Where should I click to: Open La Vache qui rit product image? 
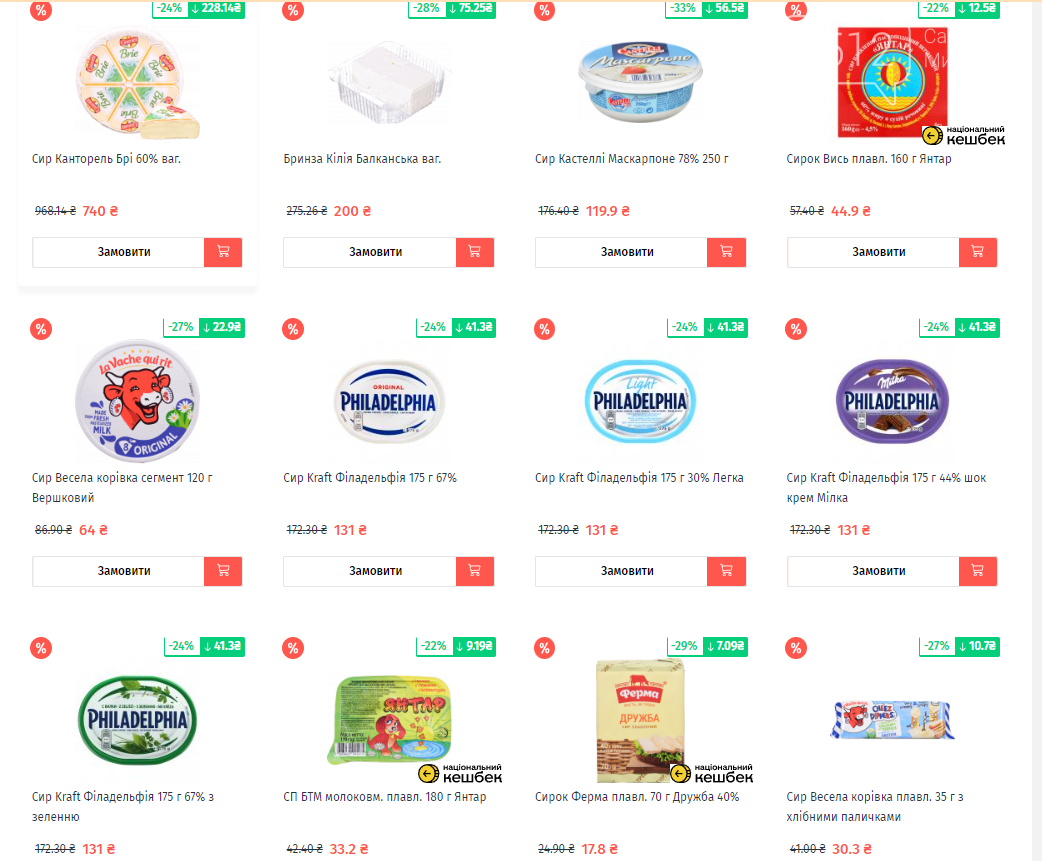click(x=138, y=401)
